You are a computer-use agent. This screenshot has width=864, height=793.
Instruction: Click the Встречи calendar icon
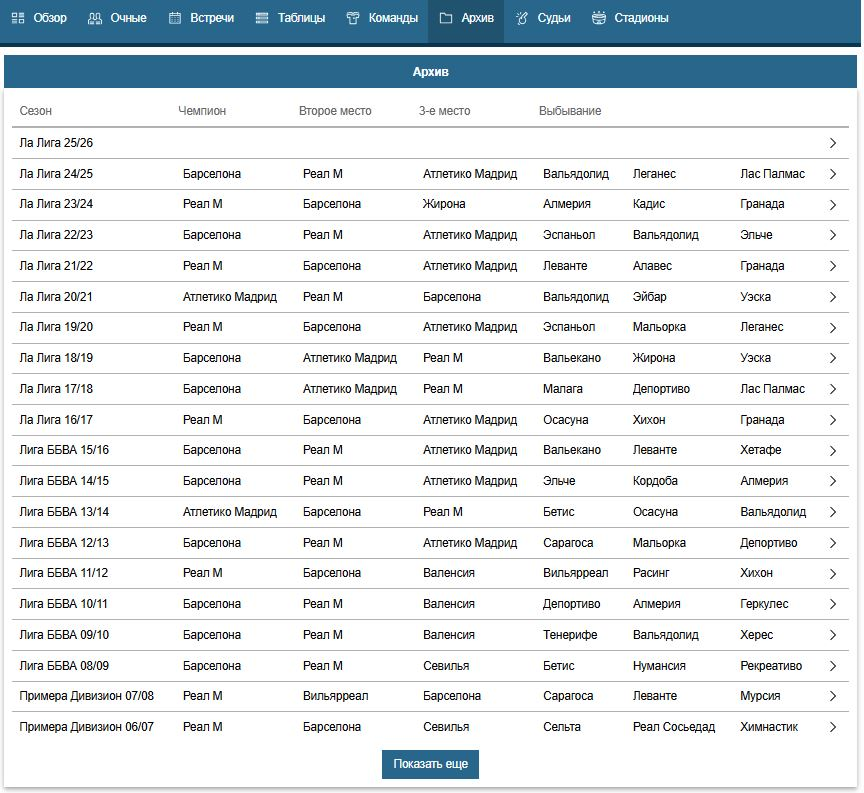point(175,18)
